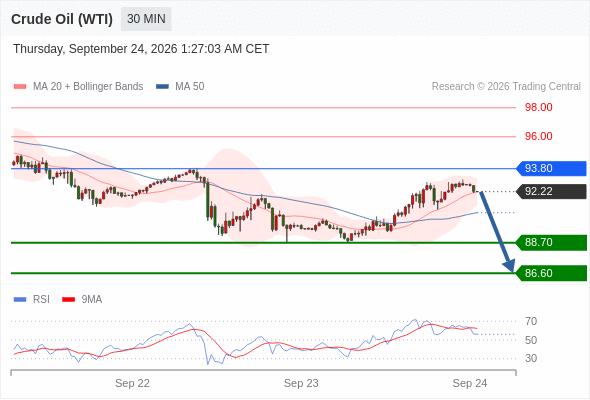Click the RSI legend label
Image resolution: width=590 pixels, height=400 pixels.
[41, 300]
